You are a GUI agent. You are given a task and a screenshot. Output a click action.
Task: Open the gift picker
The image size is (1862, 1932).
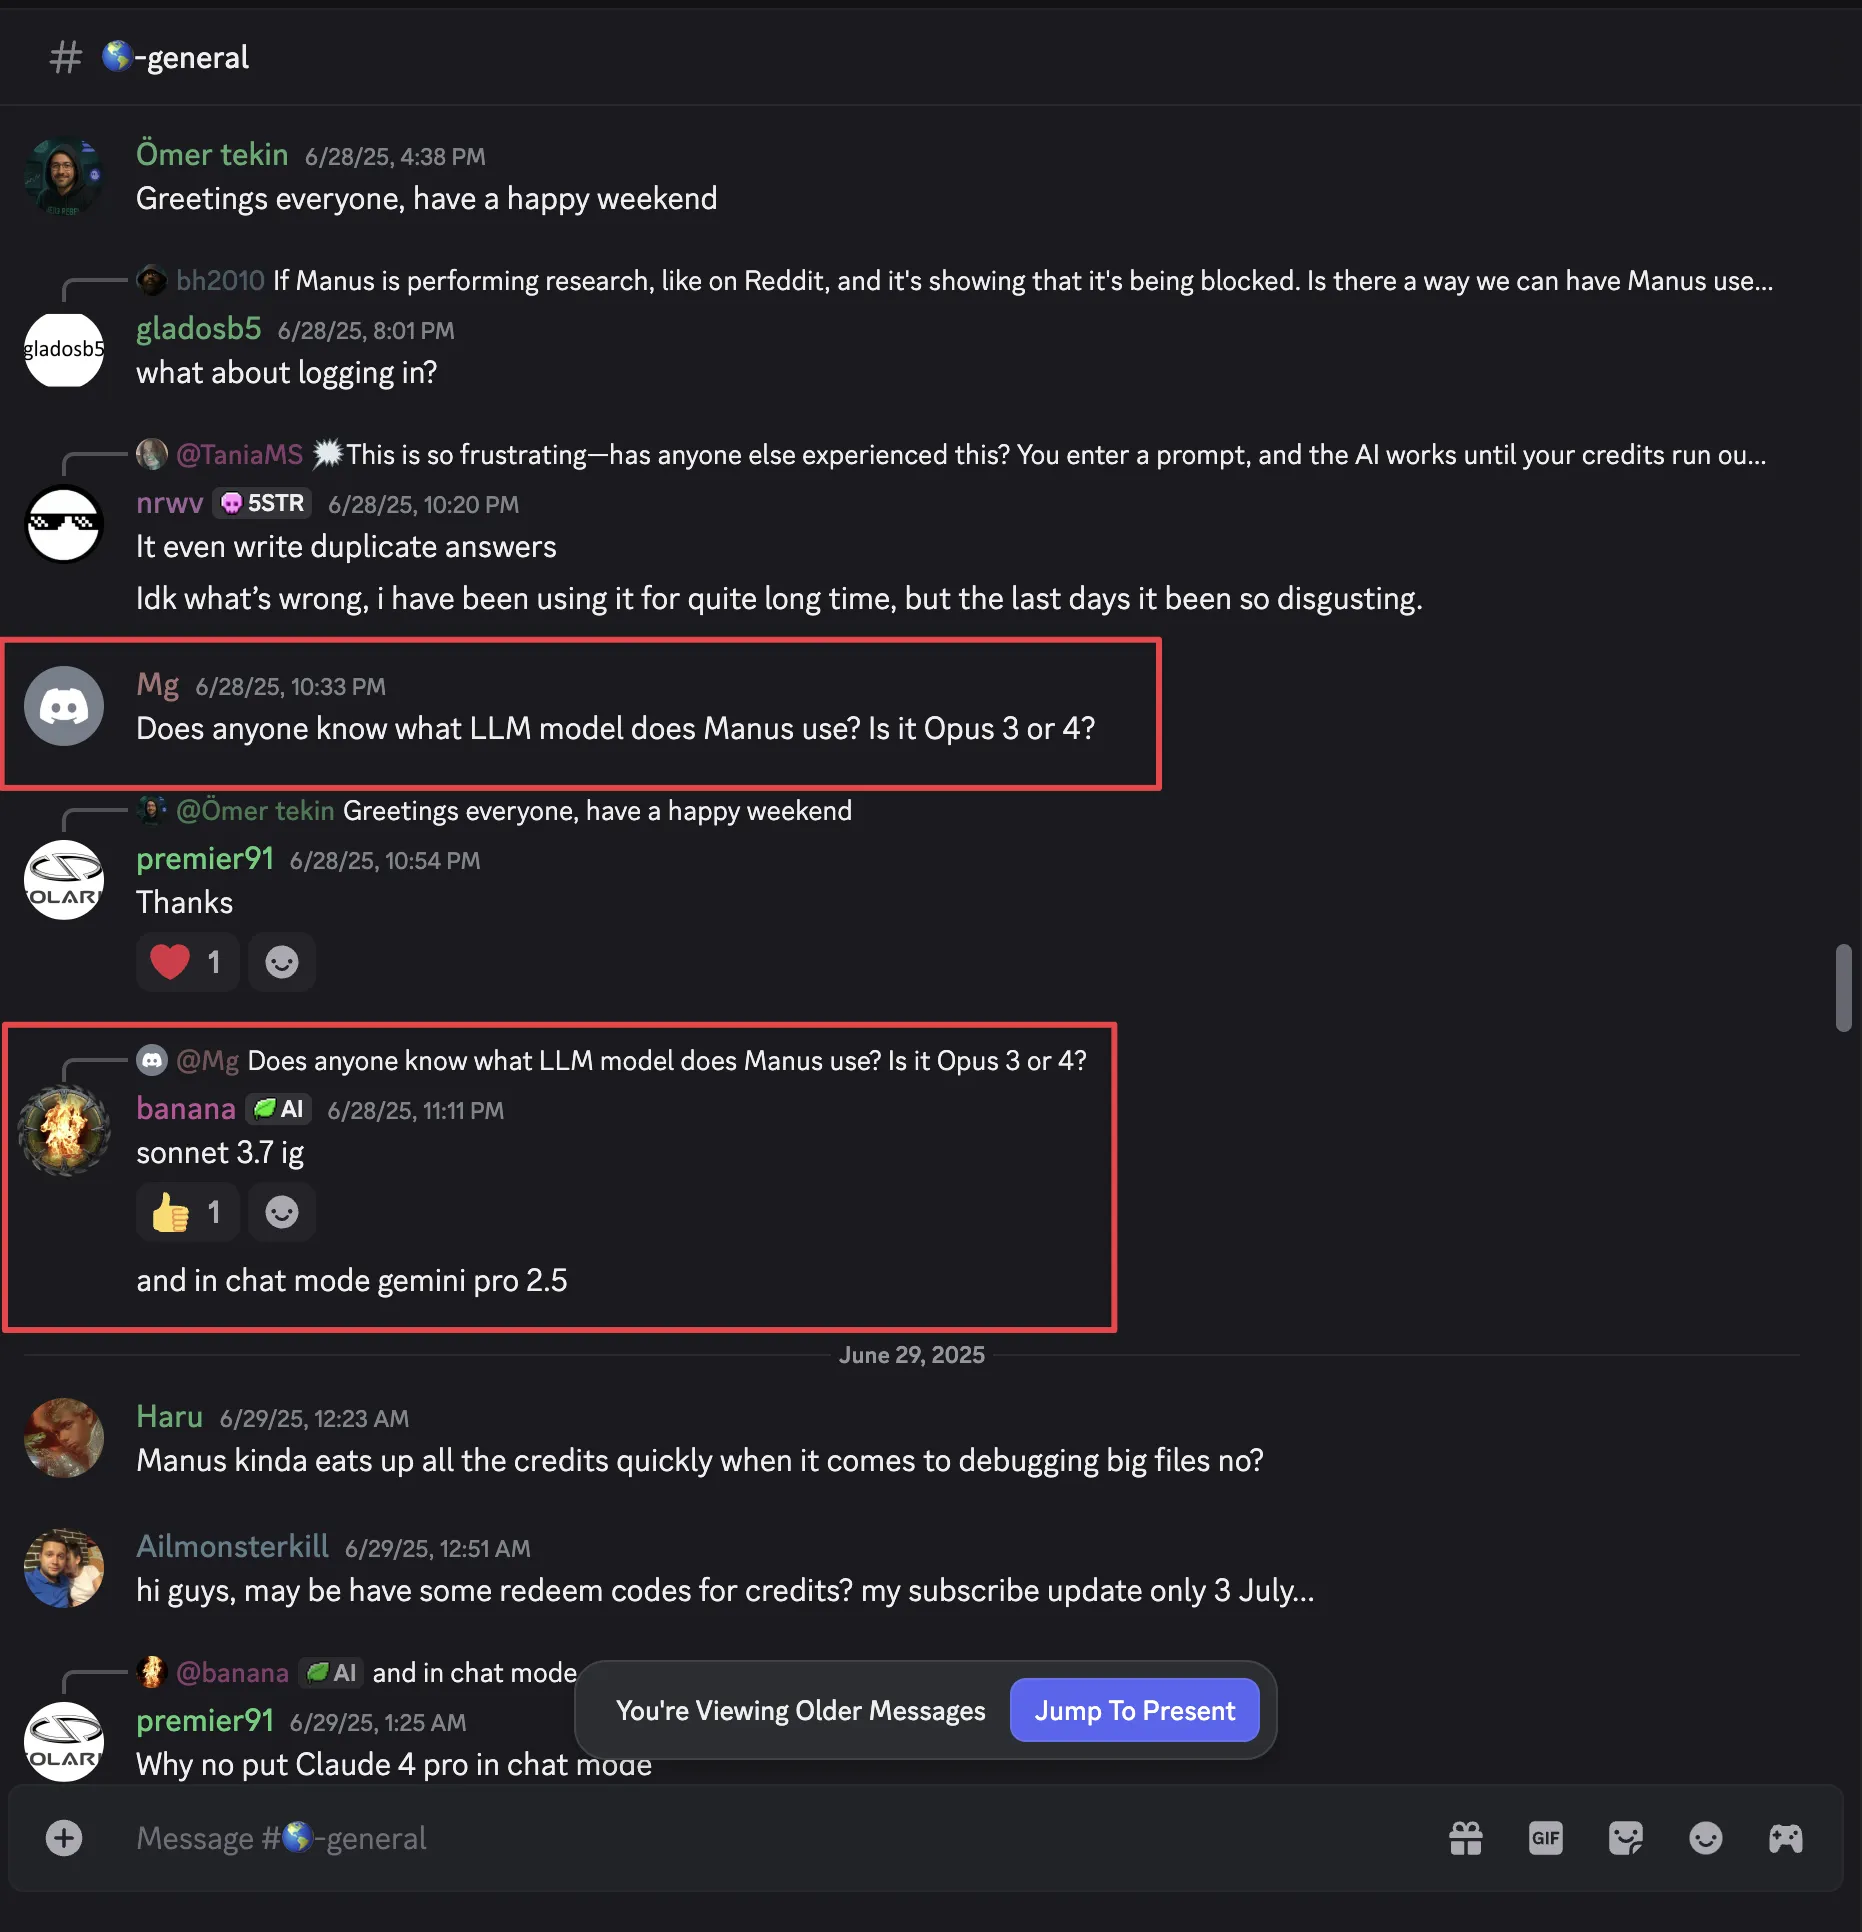(x=1464, y=1837)
